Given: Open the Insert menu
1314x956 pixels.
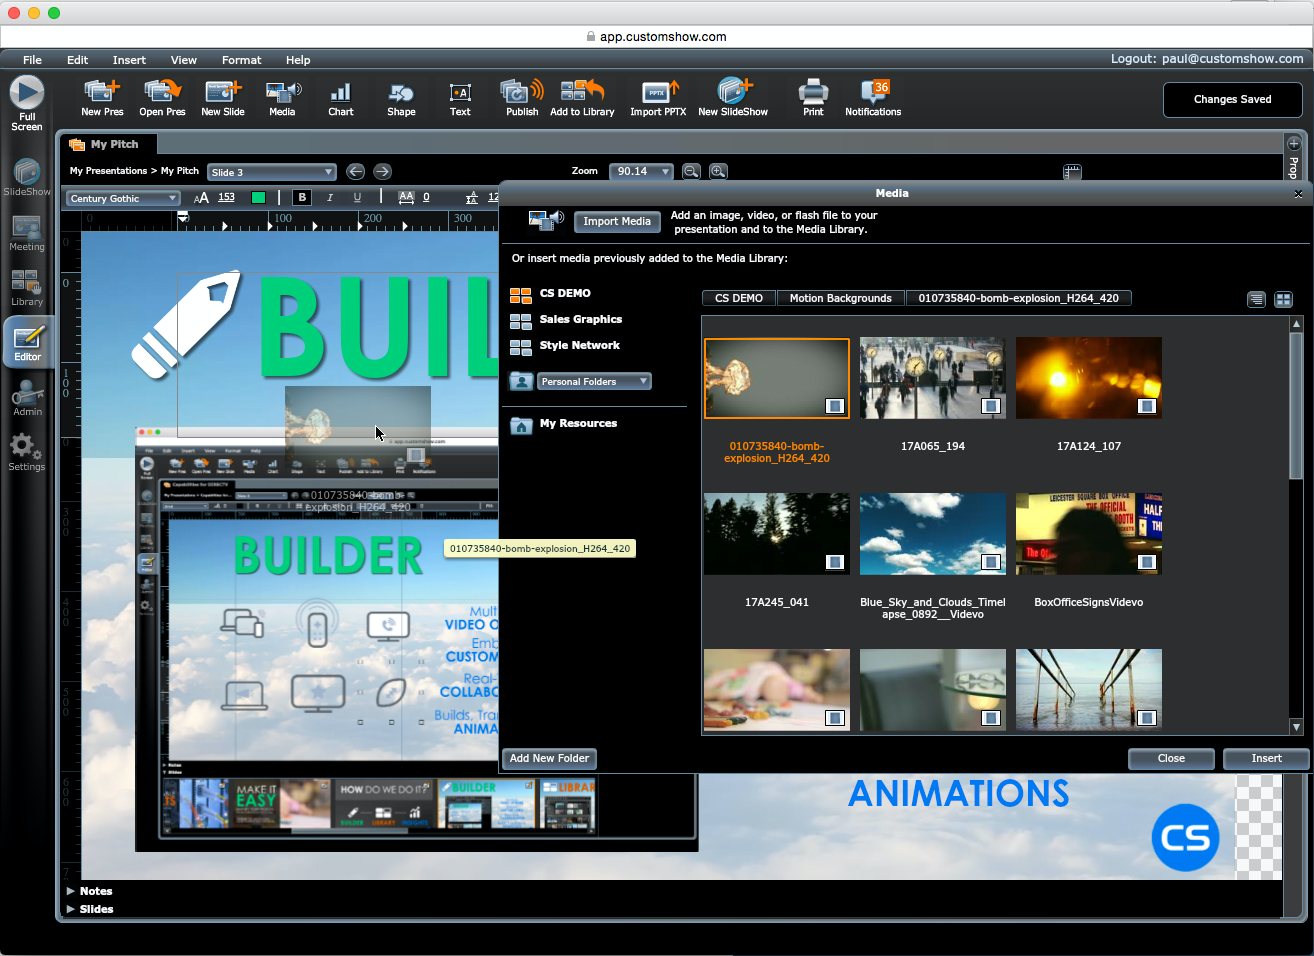Looking at the screenshot, I should tap(129, 60).
